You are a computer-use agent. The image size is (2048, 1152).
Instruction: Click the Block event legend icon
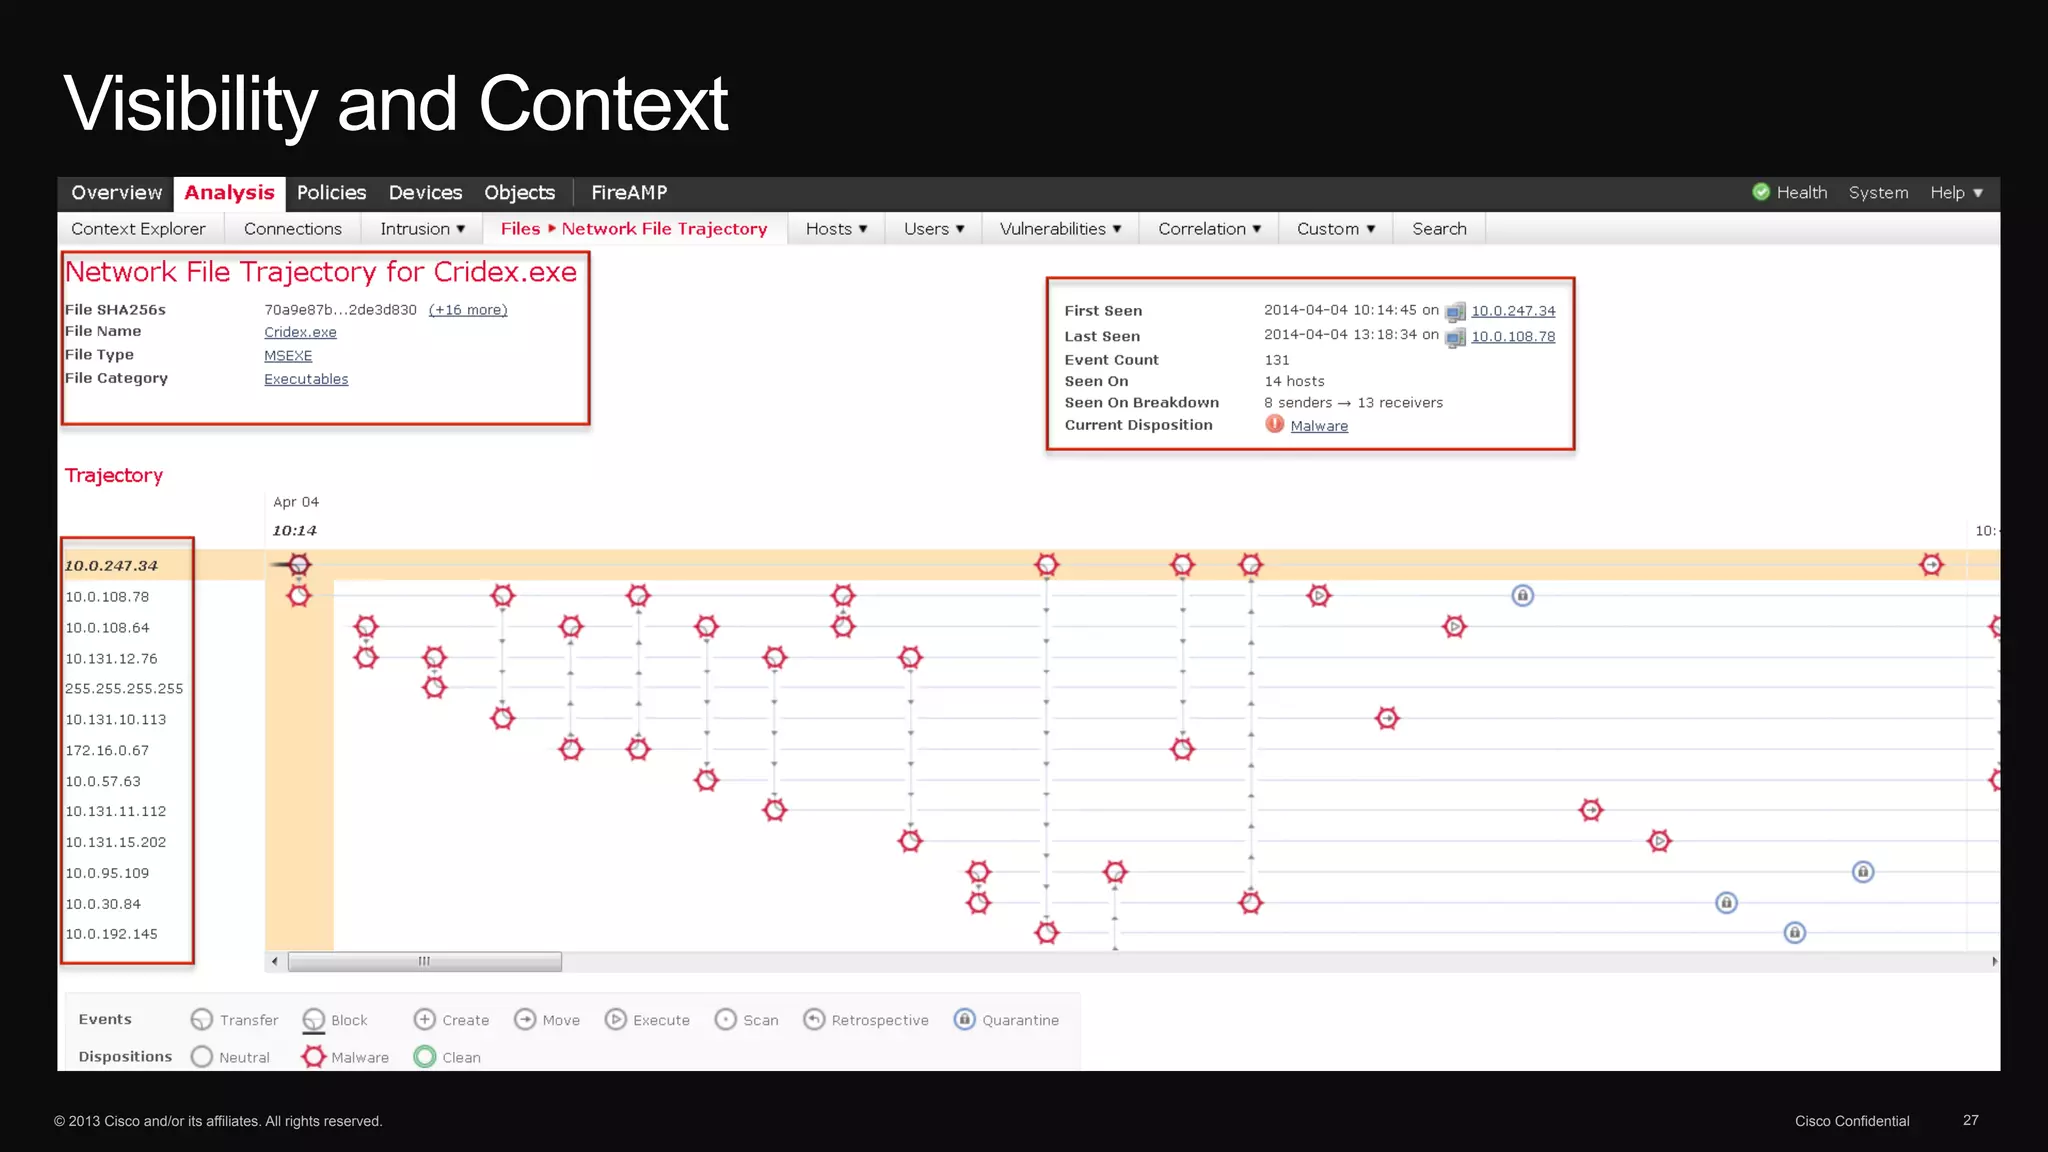tap(313, 1019)
